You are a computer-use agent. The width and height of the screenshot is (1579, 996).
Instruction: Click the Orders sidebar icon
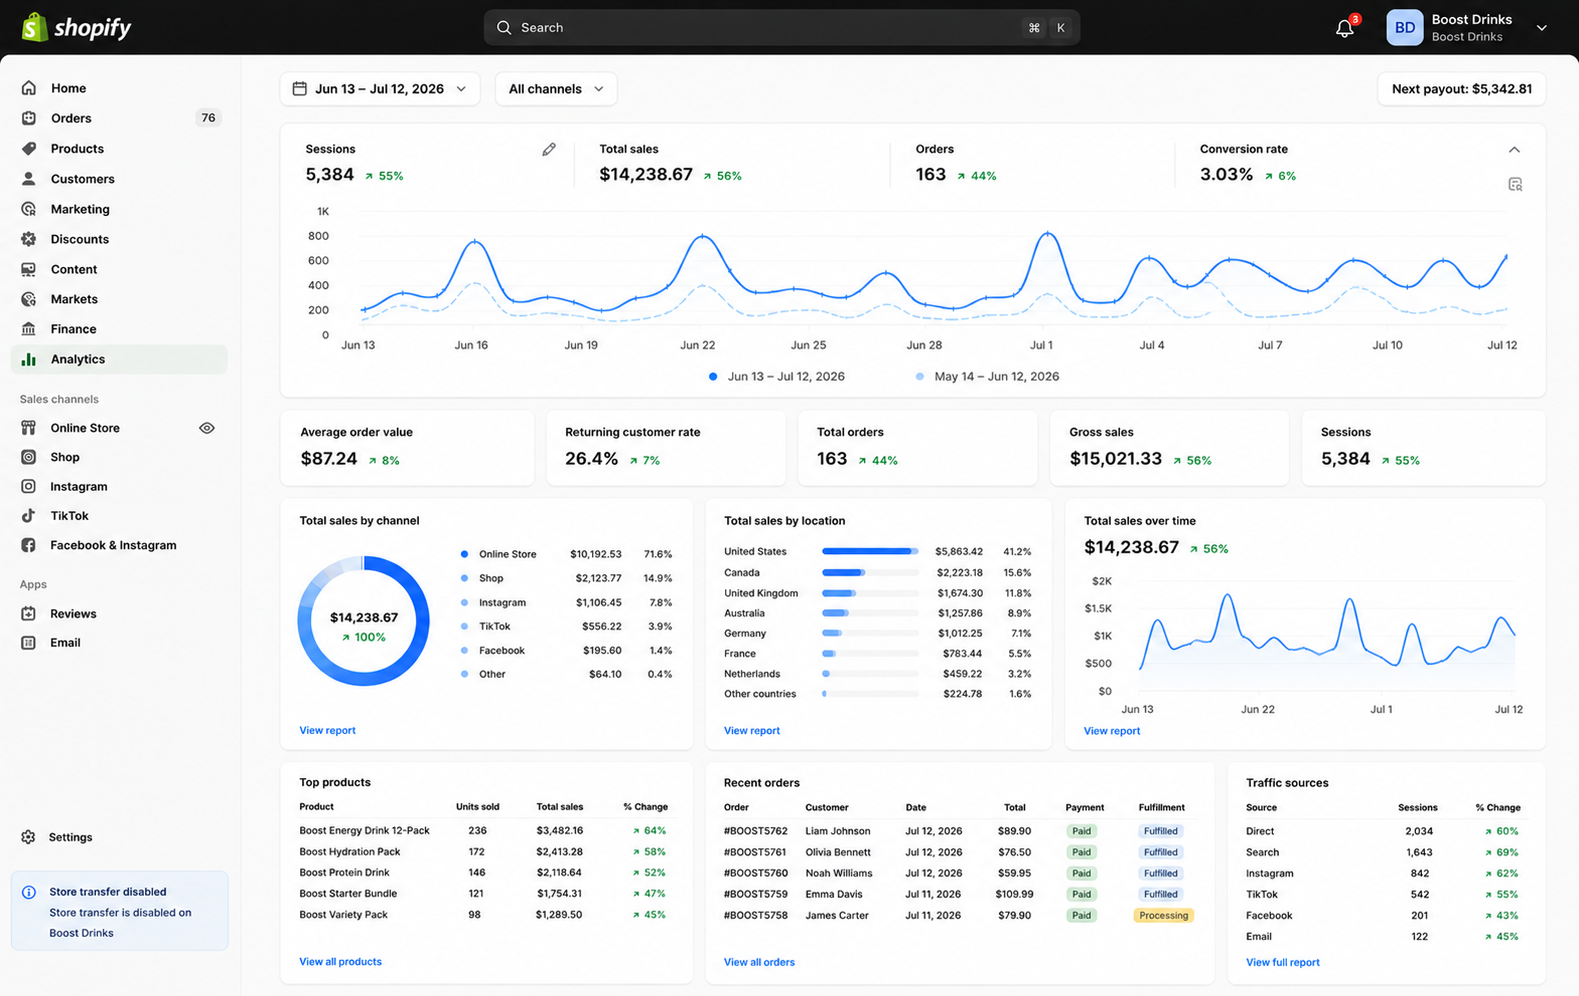29,118
